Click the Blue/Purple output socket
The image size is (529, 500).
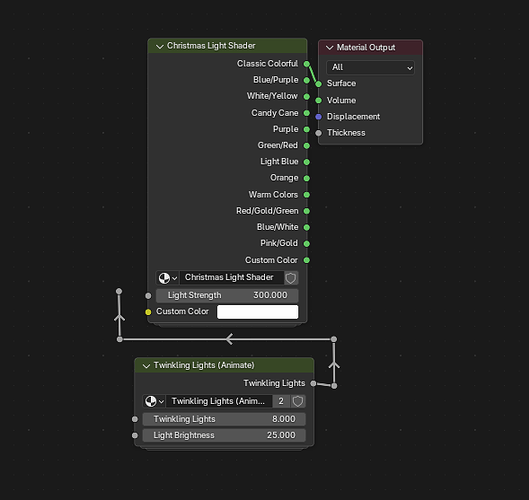[307, 80]
